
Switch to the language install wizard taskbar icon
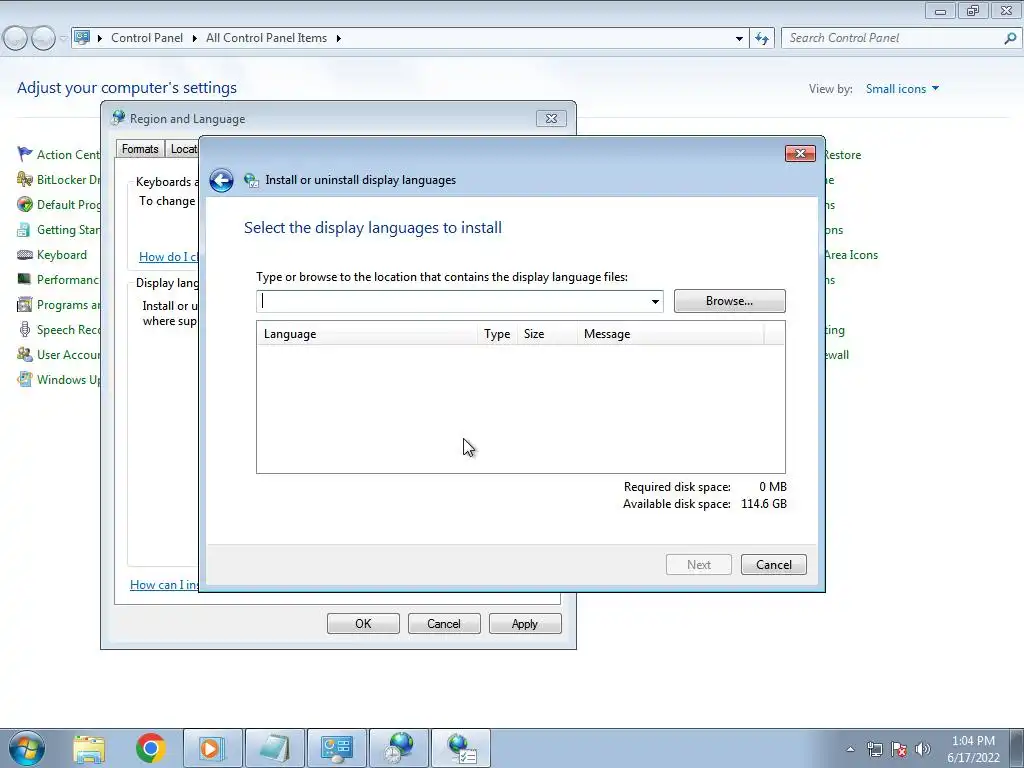click(461, 748)
